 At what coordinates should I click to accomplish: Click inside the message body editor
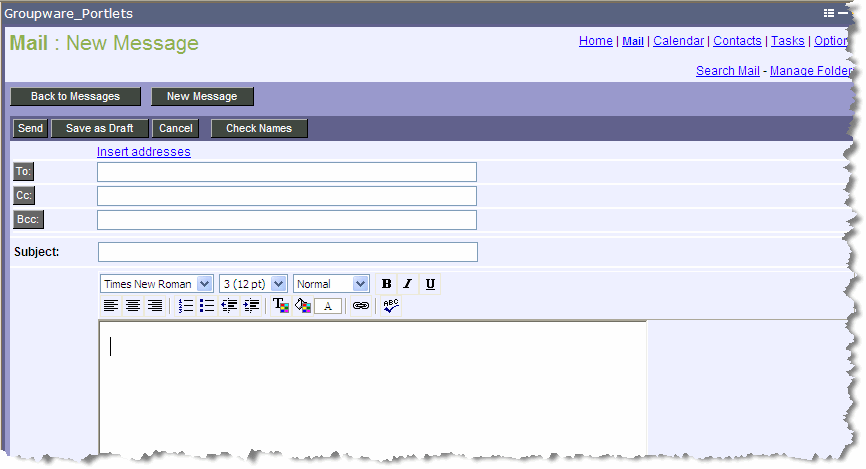[x=373, y=387]
